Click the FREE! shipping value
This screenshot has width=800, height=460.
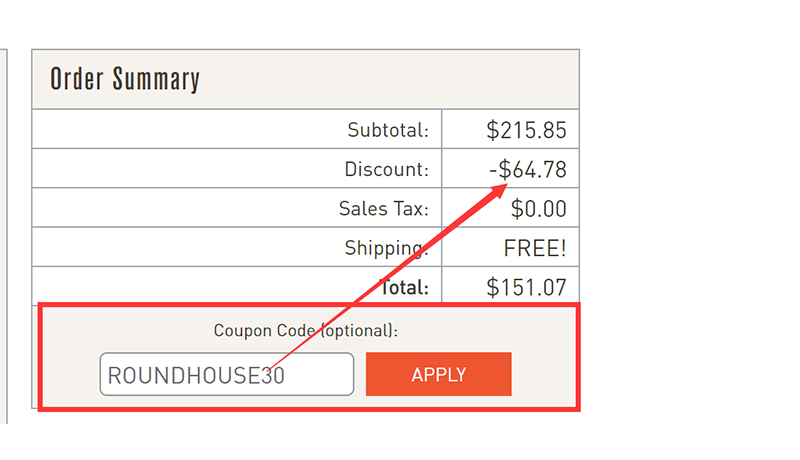pyautogui.click(x=535, y=248)
